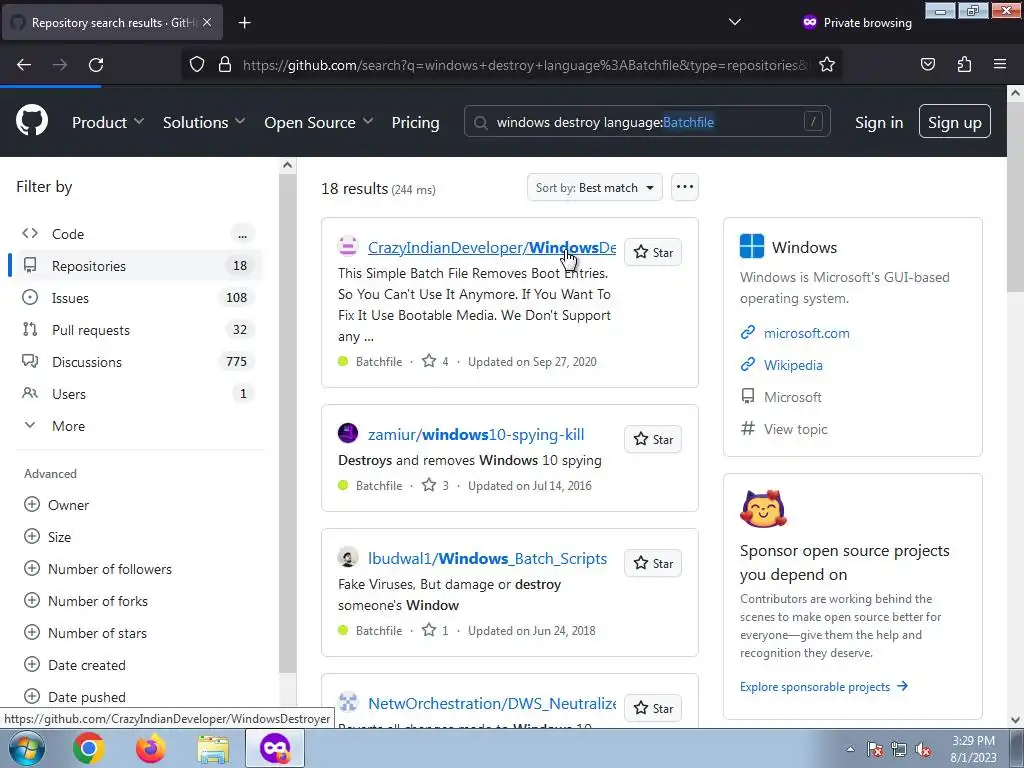Click the GitHub search input field
This screenshot has height=768, width=1024.
pos(647,121)
